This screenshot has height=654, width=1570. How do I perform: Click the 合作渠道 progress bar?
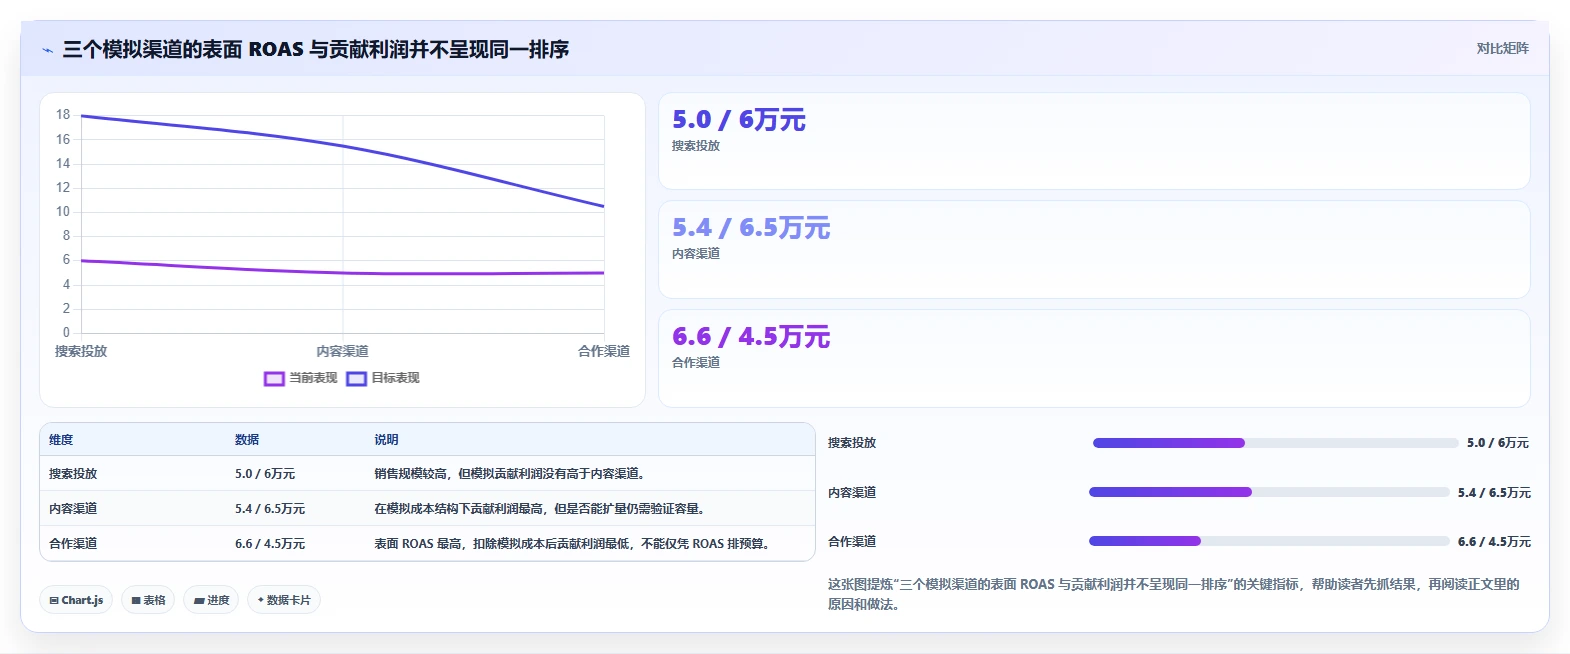[1269, 541]
